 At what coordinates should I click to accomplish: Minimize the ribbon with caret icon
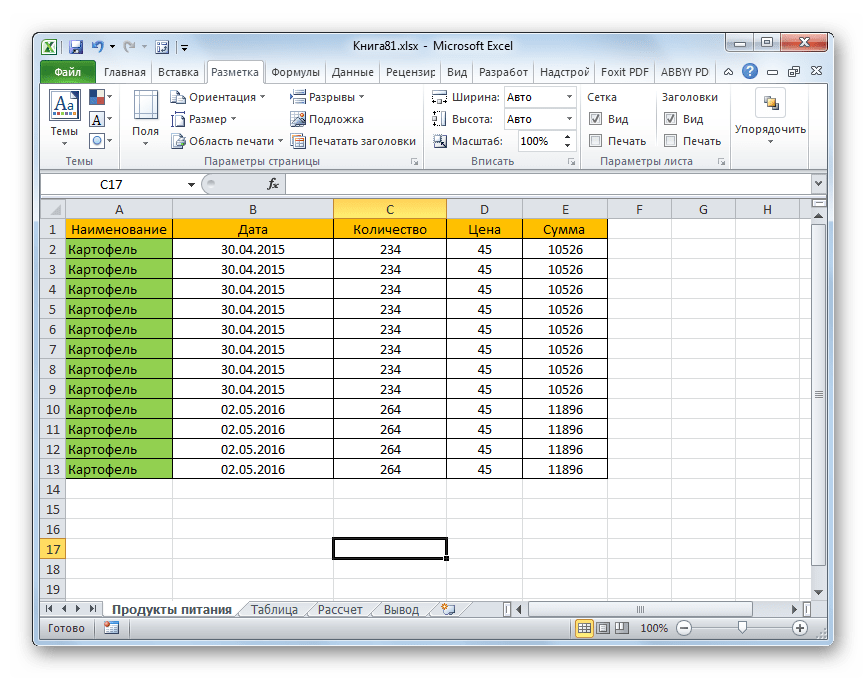(728, 71)
